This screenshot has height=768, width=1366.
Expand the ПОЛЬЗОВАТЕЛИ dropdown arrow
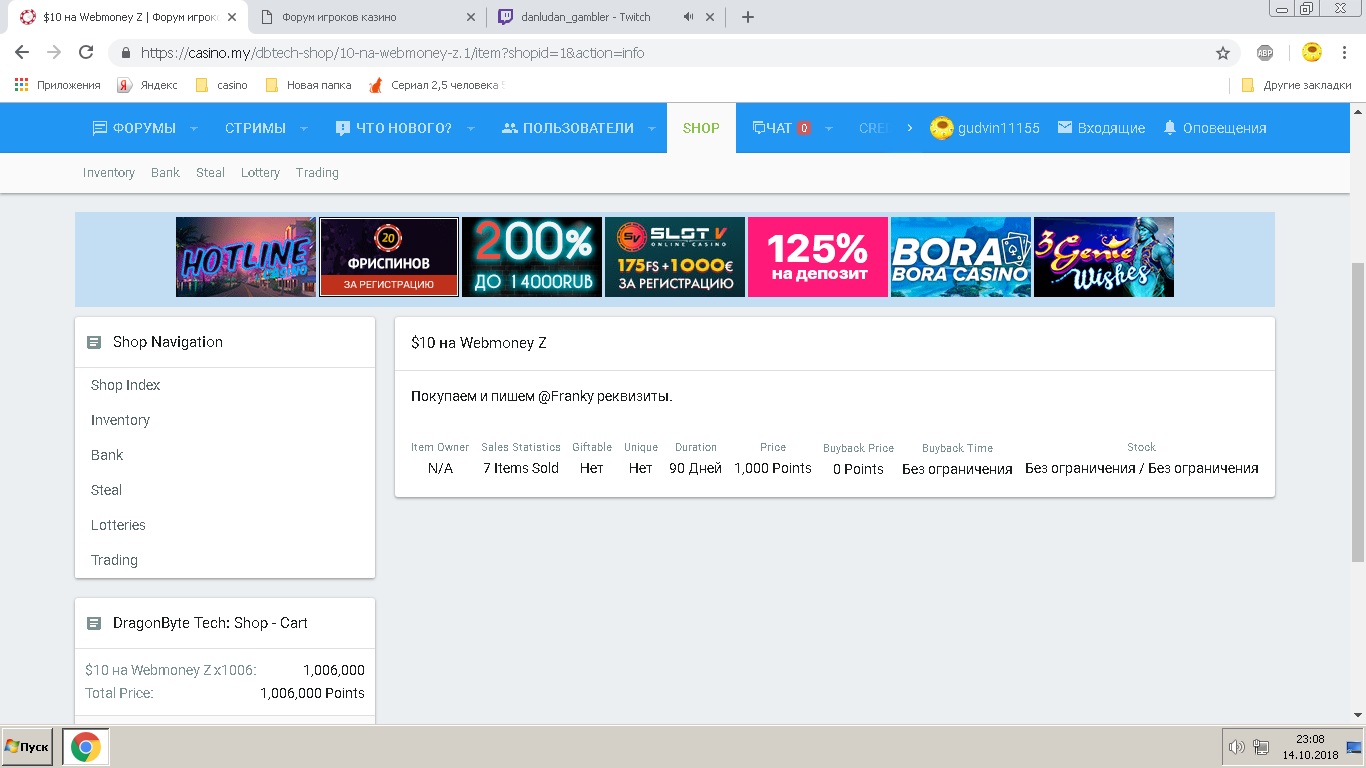(x=651, y=128)
